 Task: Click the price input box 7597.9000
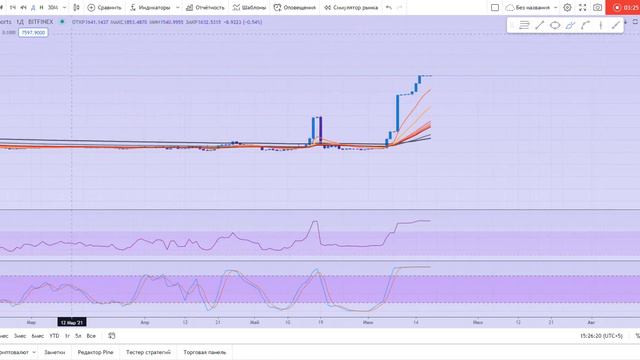point(33,33)
